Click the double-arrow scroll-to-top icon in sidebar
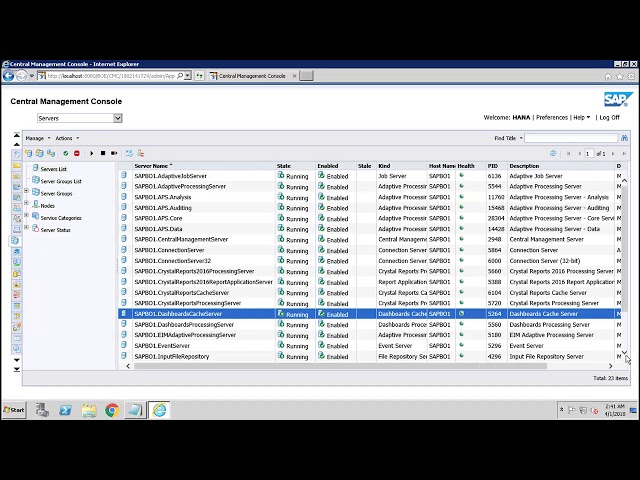 pyautogui.click(x=17, y=135)
